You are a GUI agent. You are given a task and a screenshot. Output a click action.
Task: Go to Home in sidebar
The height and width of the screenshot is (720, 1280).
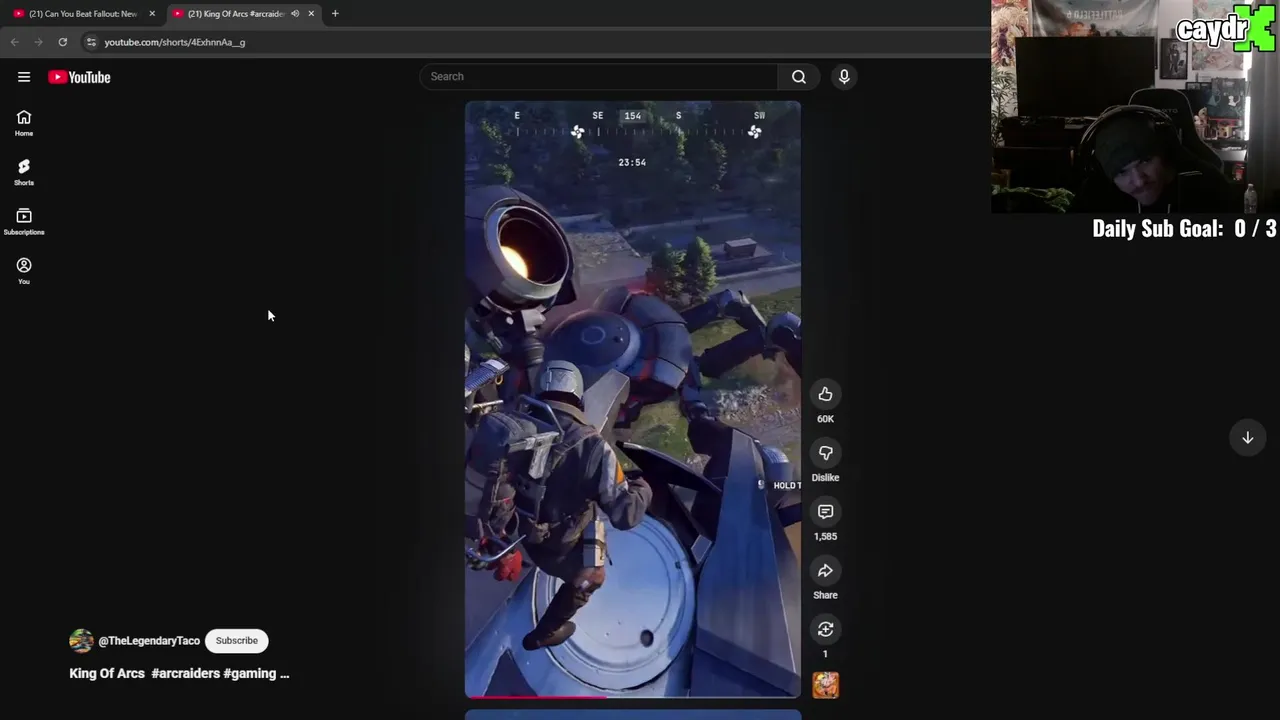point(24,123)
